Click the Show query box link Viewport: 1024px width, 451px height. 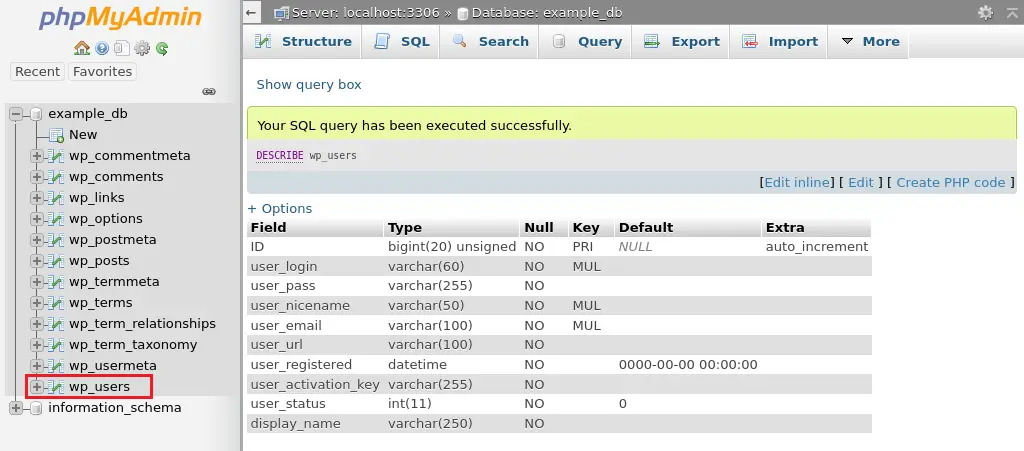(309, 85)
